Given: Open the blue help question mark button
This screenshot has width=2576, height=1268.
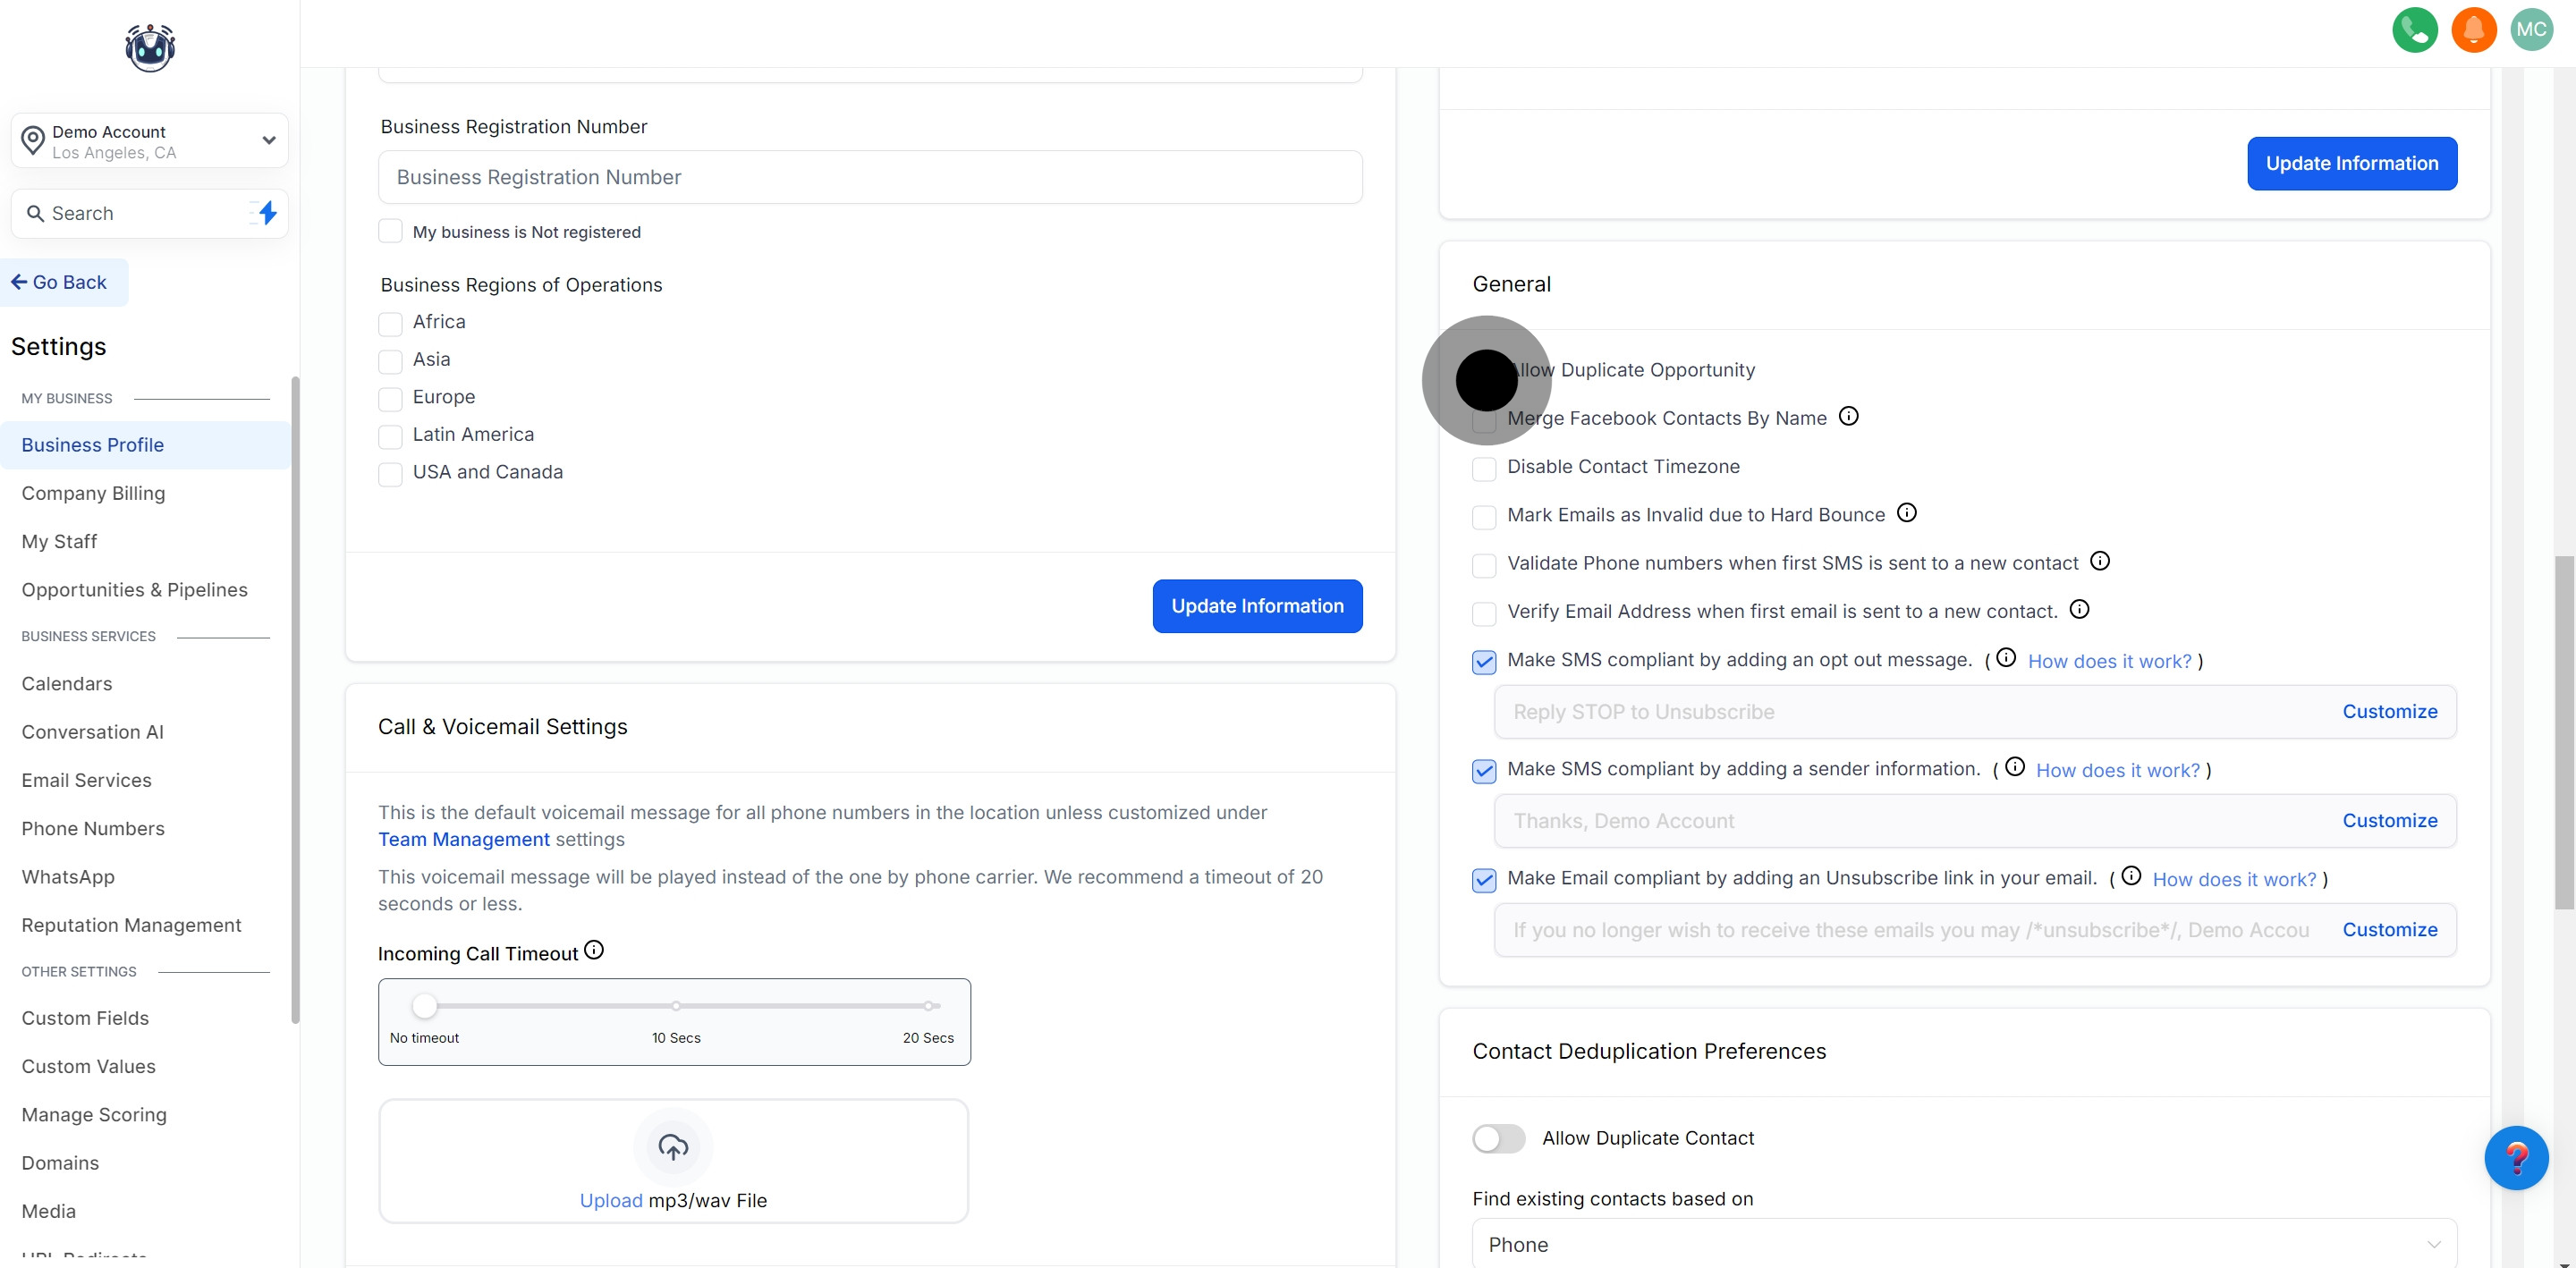Looking at the screenshot, I should [x=2516, y=1158].
